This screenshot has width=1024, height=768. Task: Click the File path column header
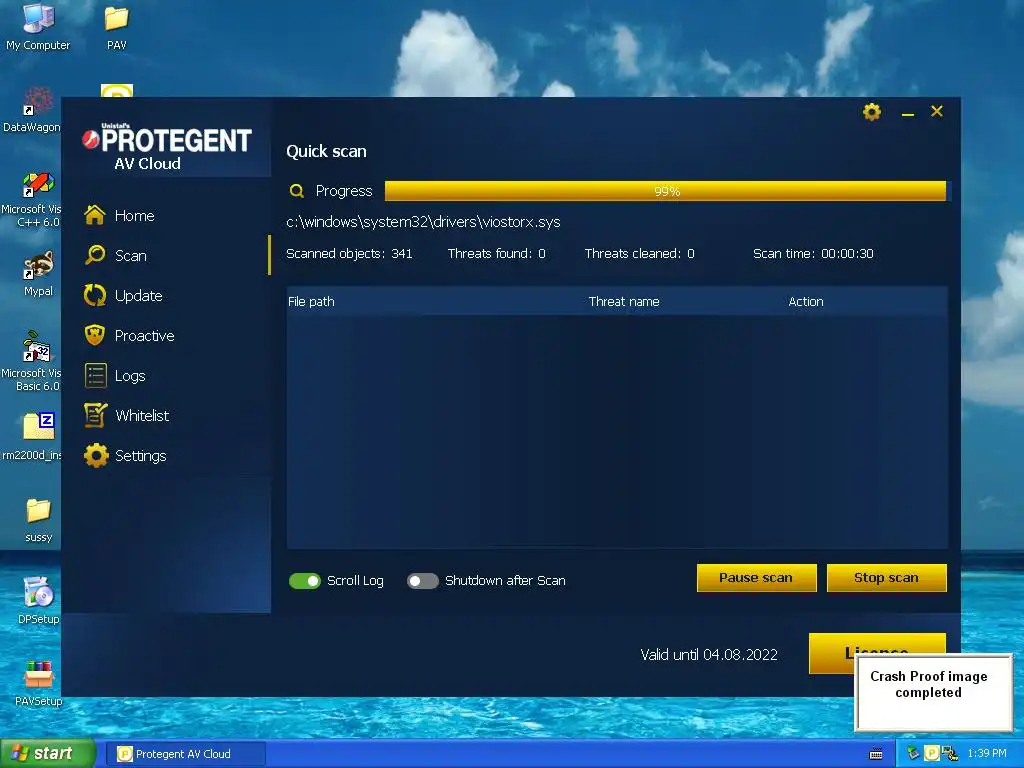[311, 302]
